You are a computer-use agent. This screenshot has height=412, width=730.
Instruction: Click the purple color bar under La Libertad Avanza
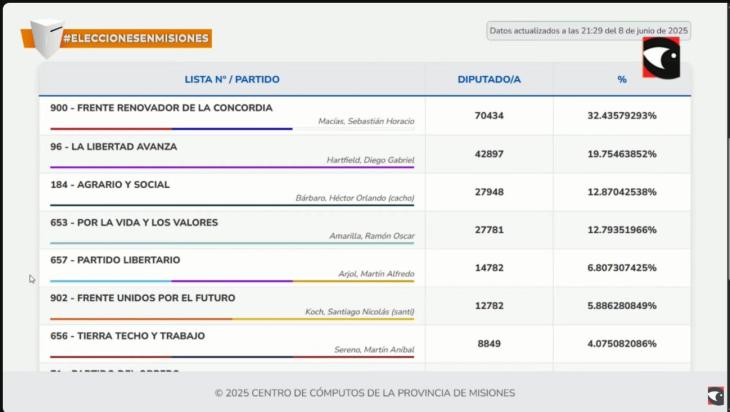click(232, 167)
